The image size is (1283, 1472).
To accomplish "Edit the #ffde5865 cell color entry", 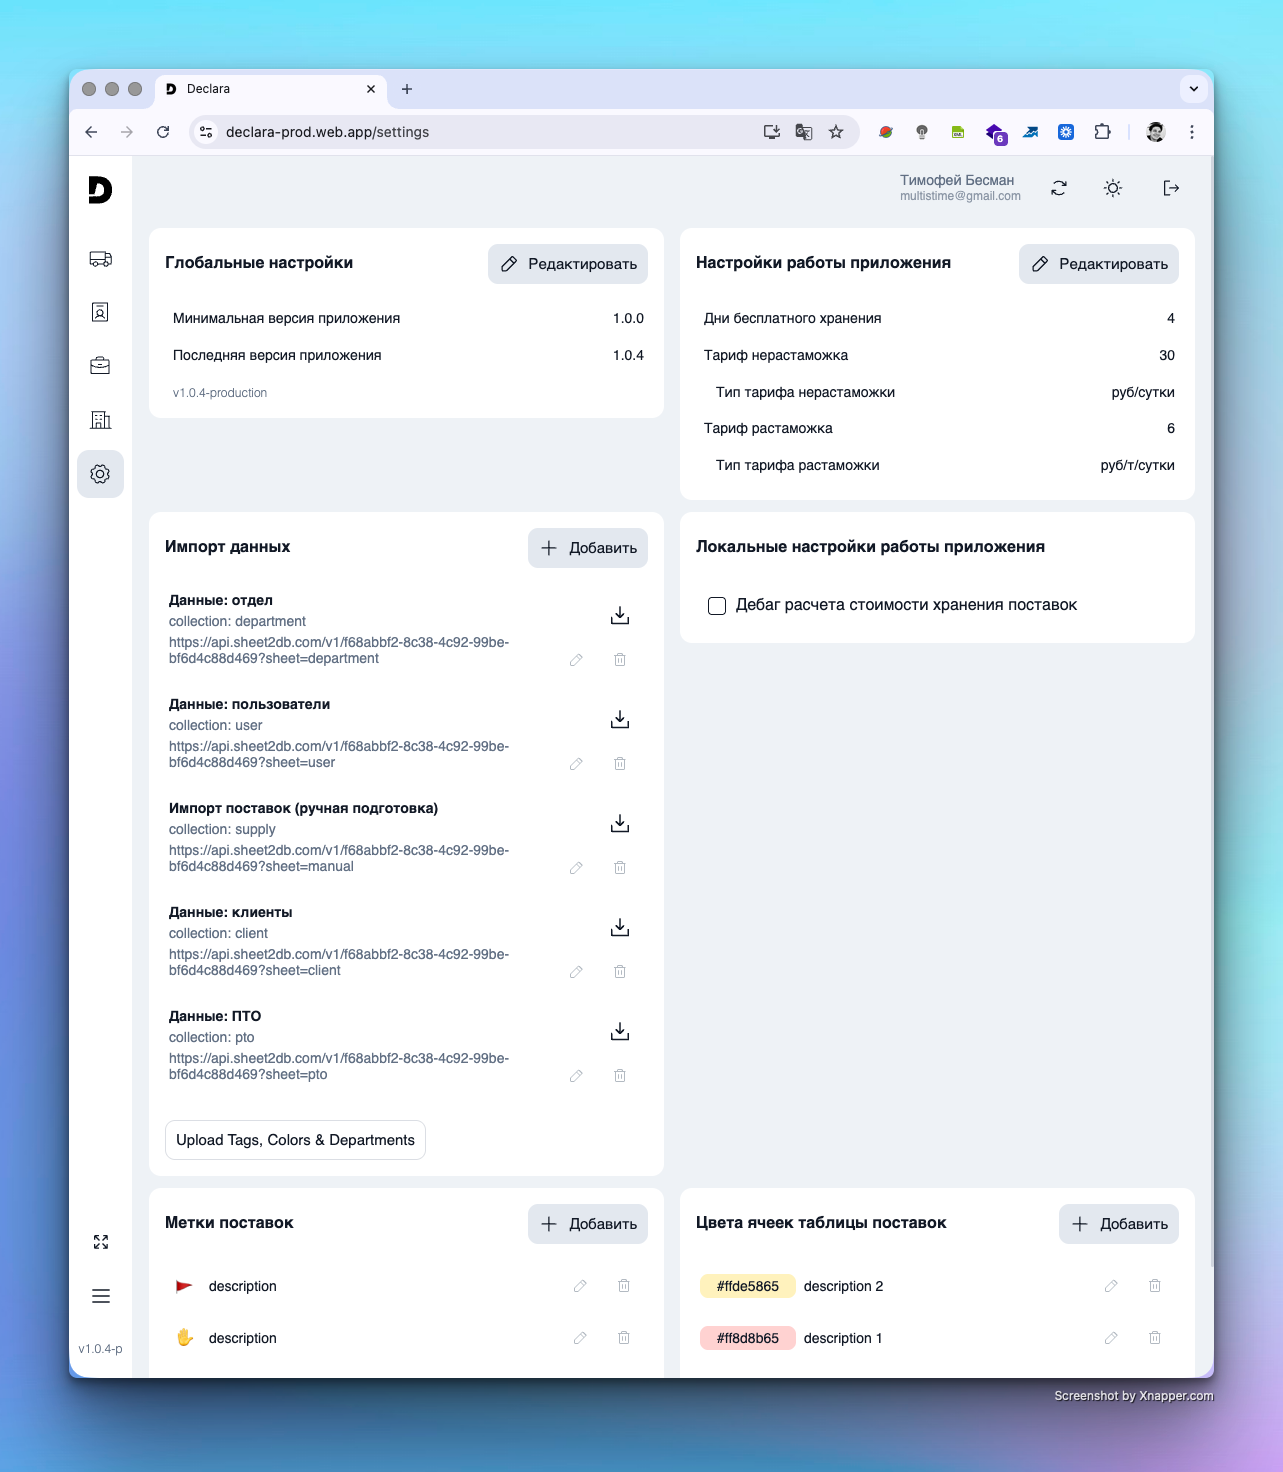I will point(1111,1286).
